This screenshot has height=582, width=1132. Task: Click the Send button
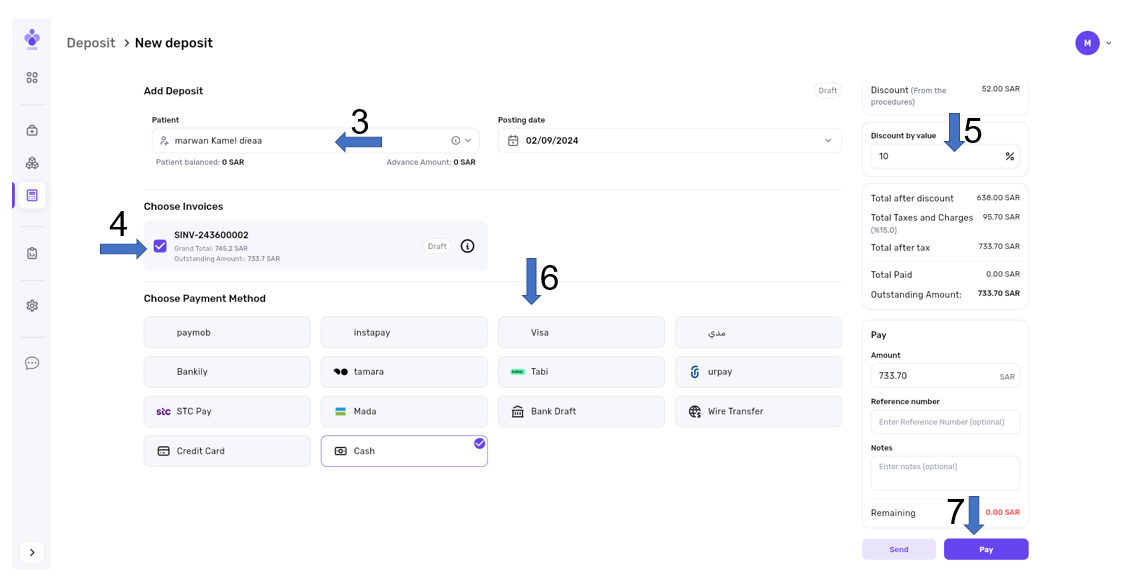[x=898, y=549]
